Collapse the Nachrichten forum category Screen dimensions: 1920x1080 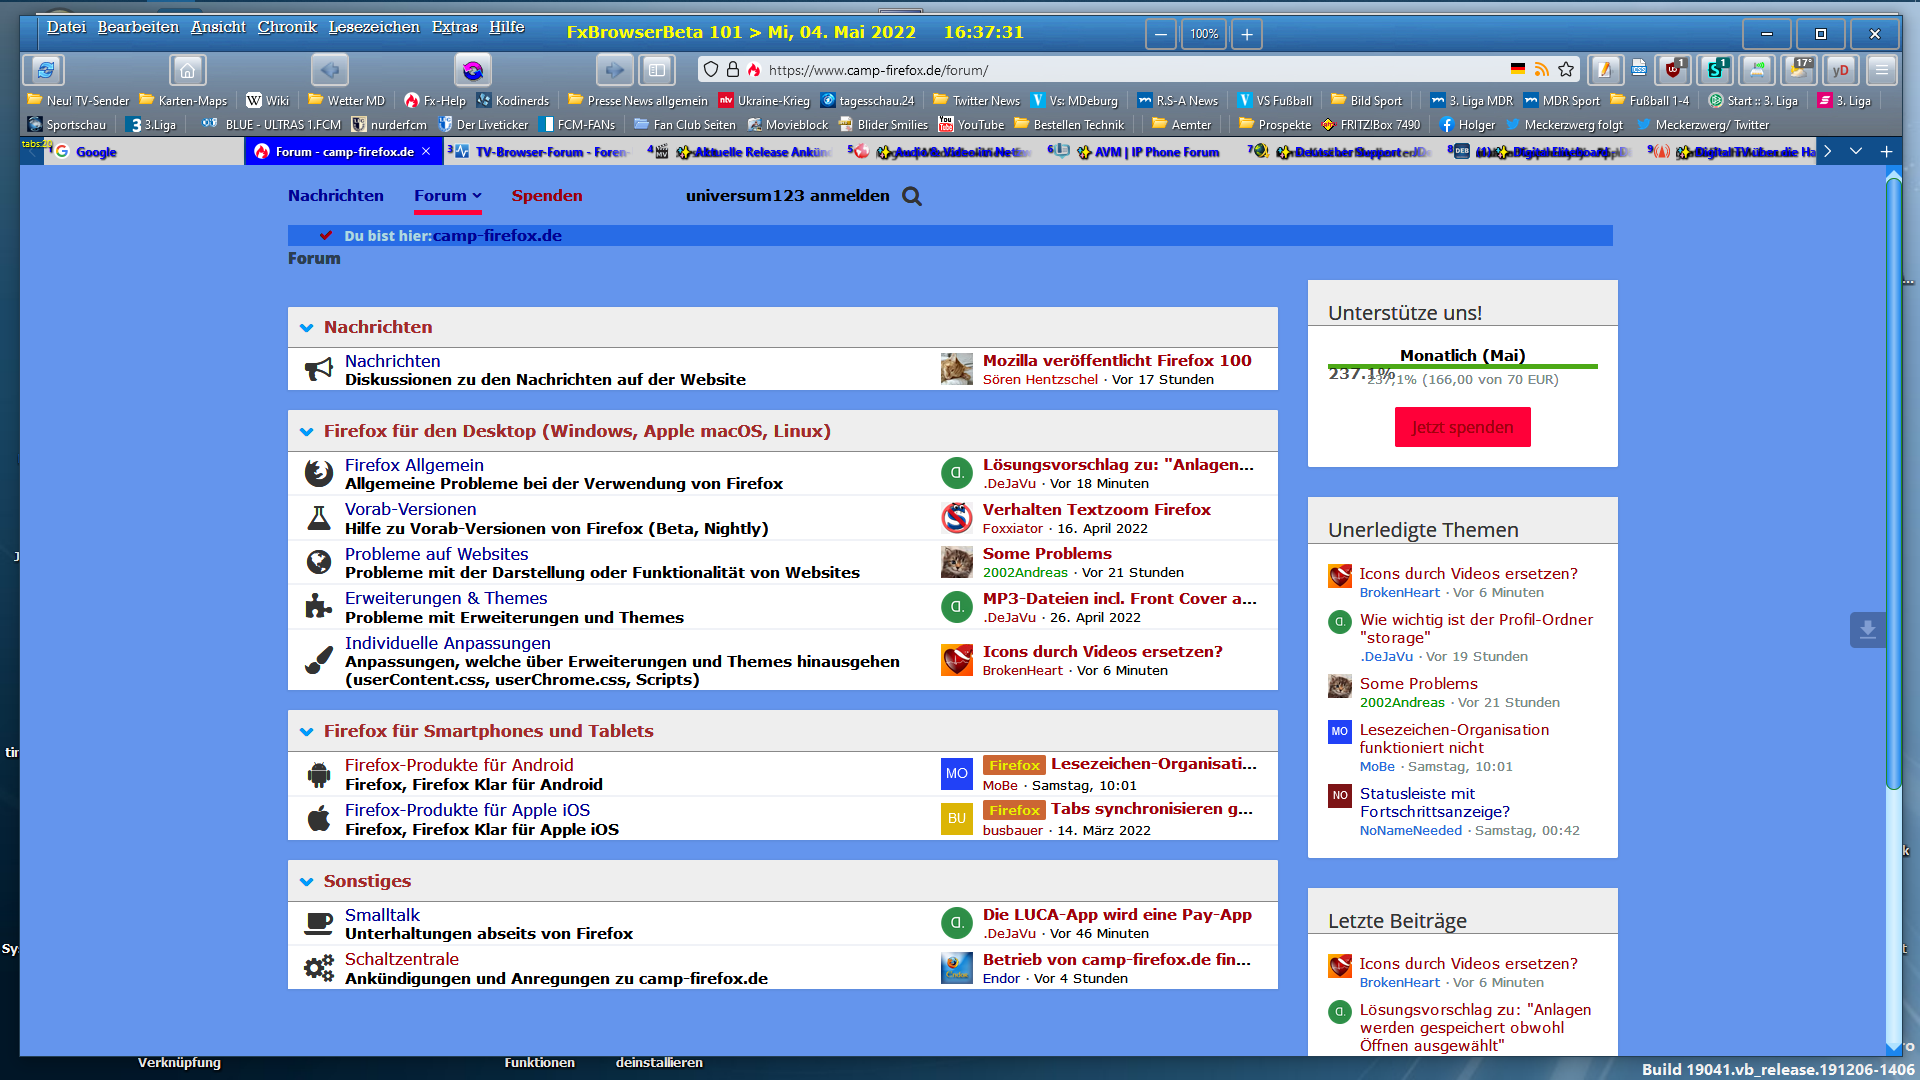point(306,328)
